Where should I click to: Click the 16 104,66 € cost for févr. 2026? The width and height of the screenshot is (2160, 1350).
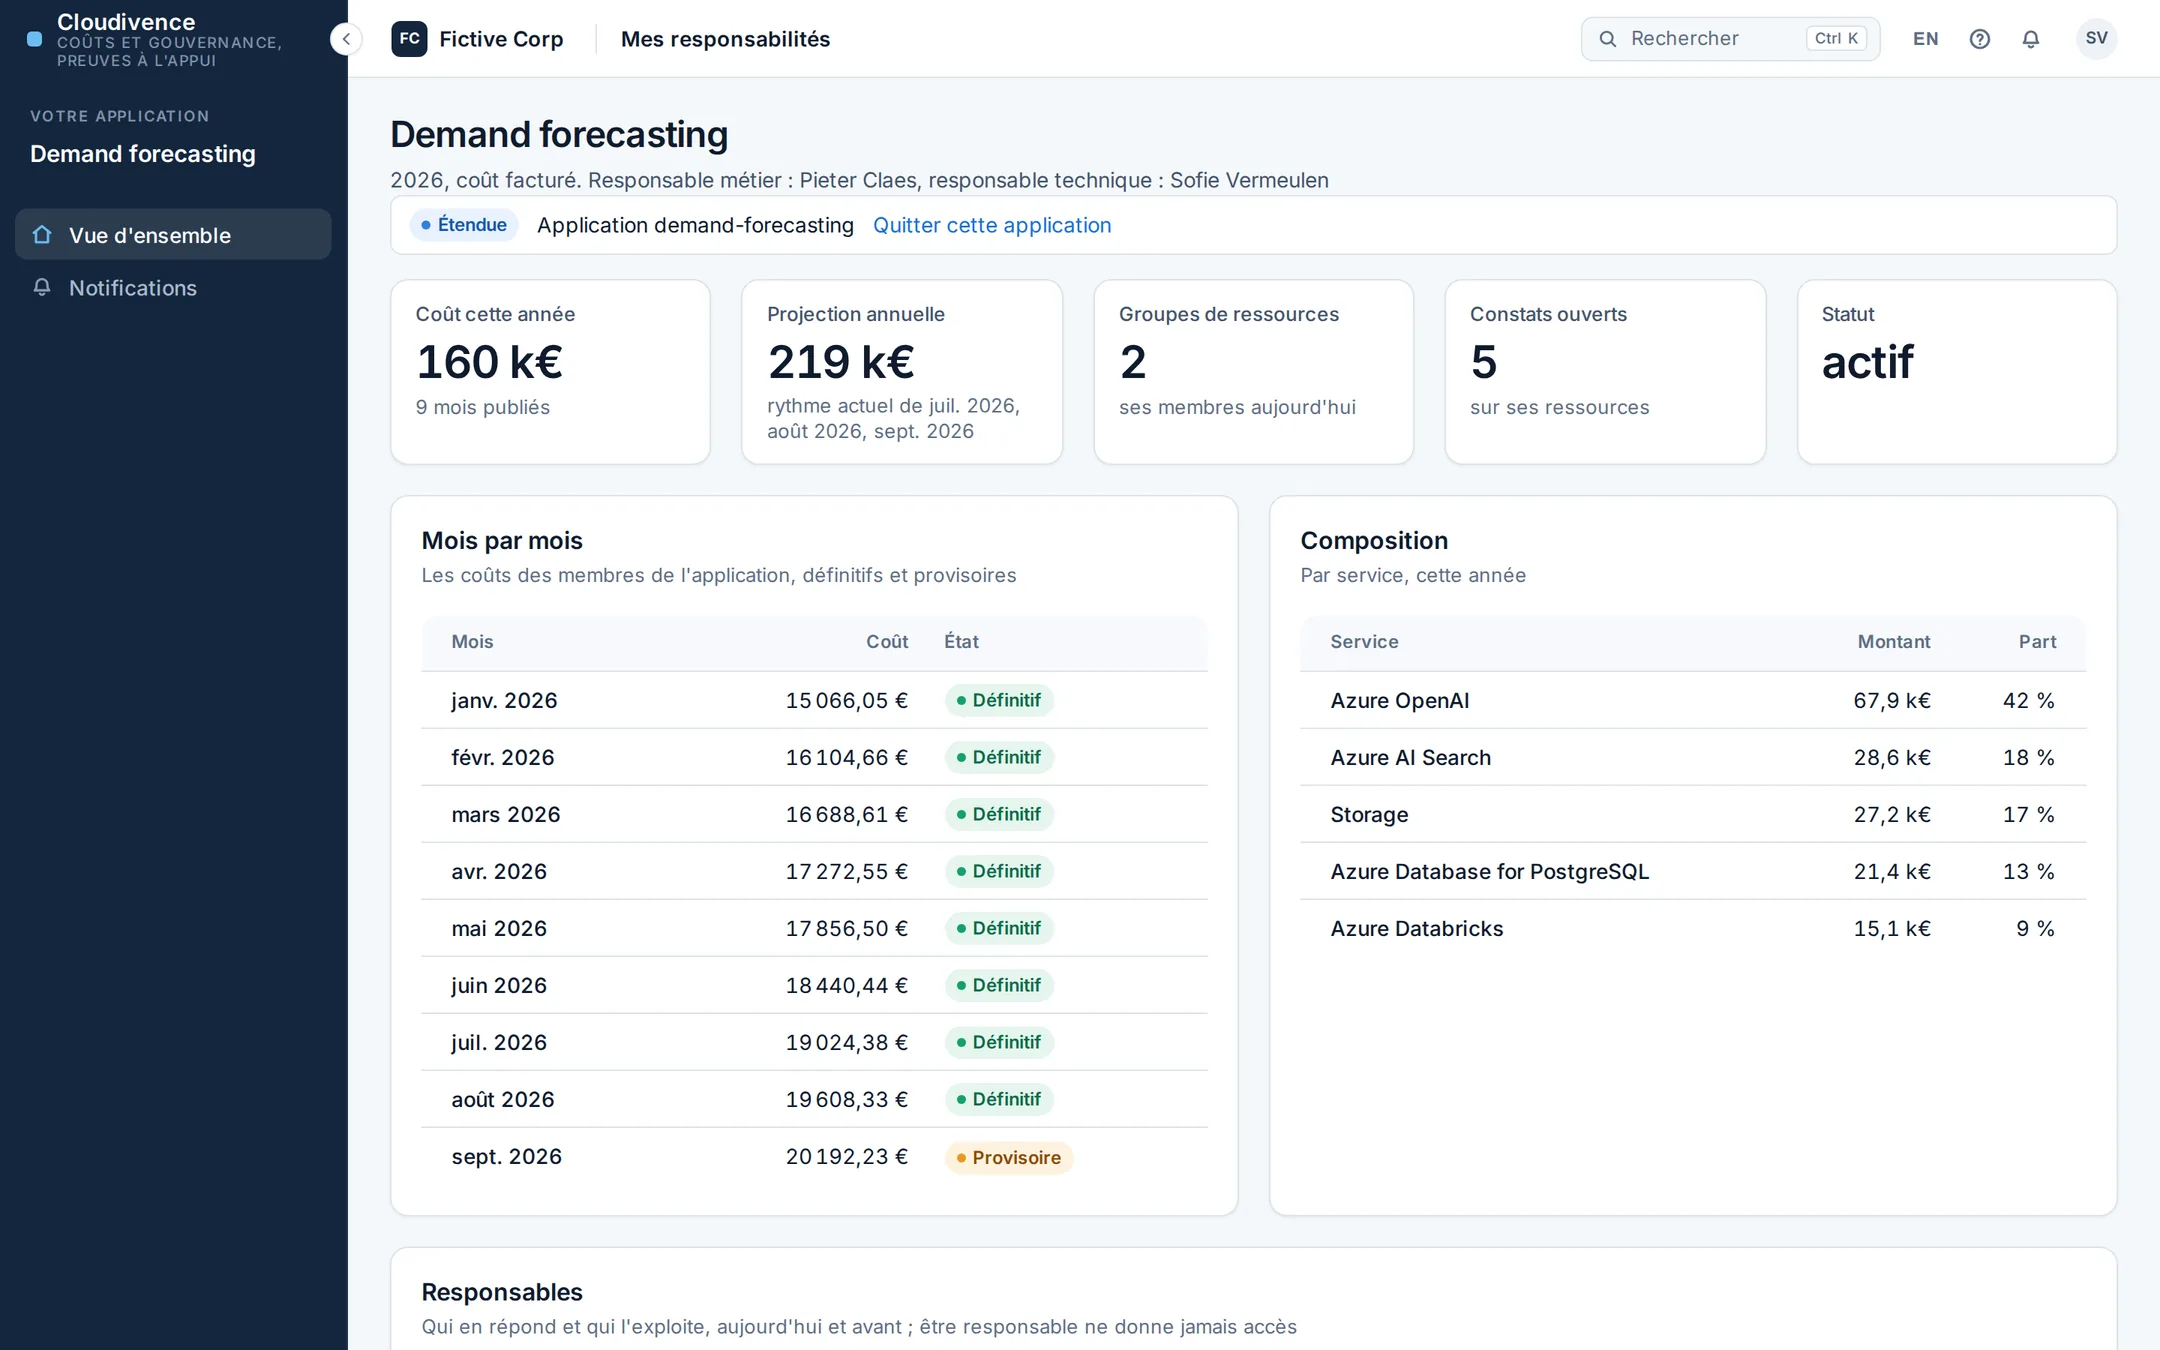coord(846,757)
